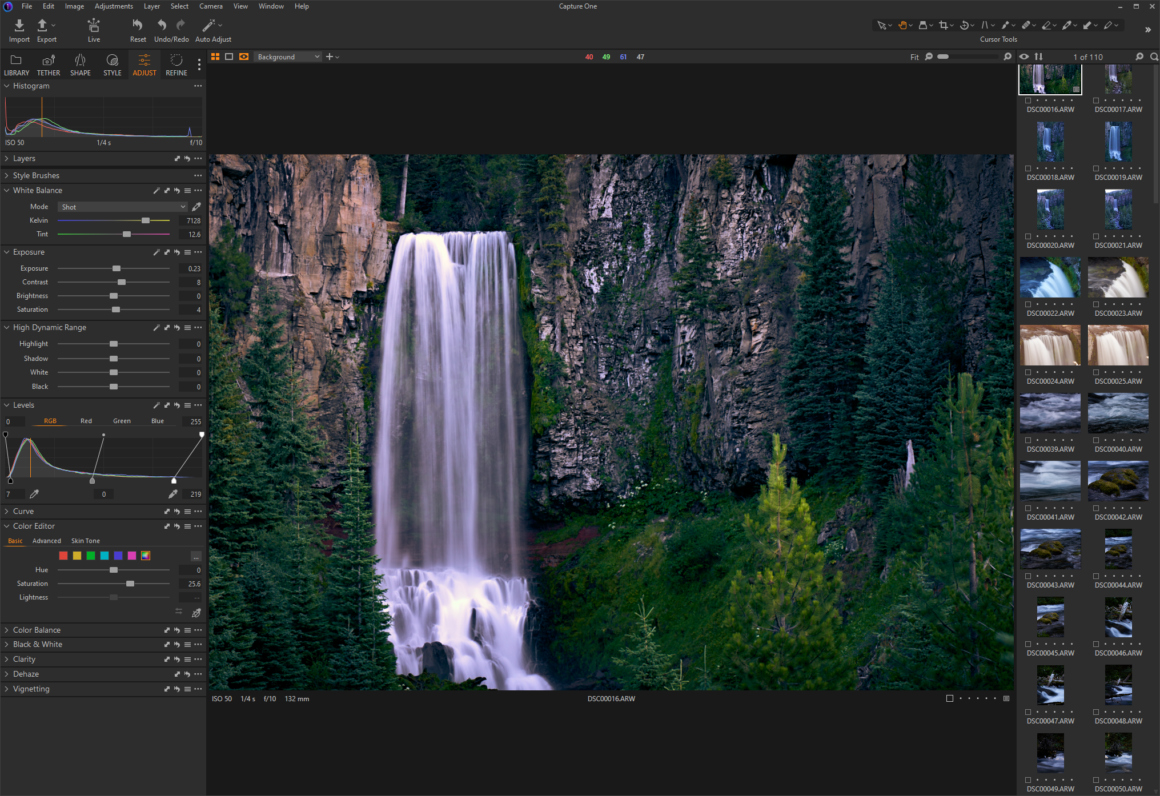1160x796 pixels.
Task: Expand the Style Brushes panel
Action: coord(7,175)
